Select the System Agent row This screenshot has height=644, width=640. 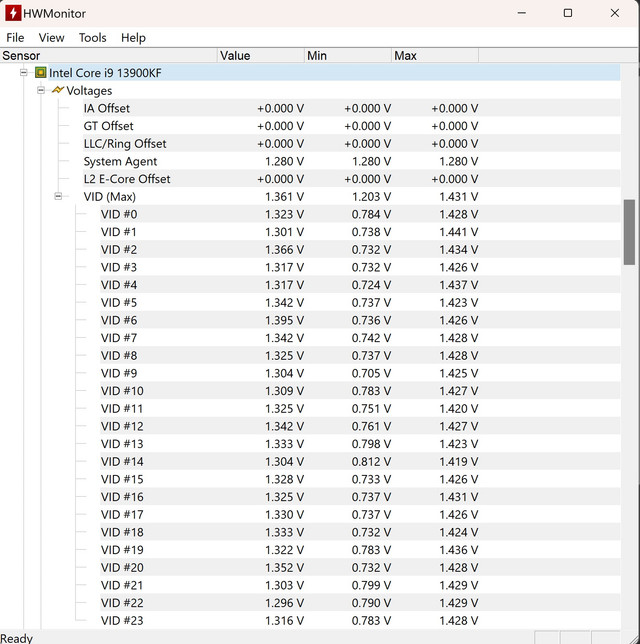(x=351, y=161)
